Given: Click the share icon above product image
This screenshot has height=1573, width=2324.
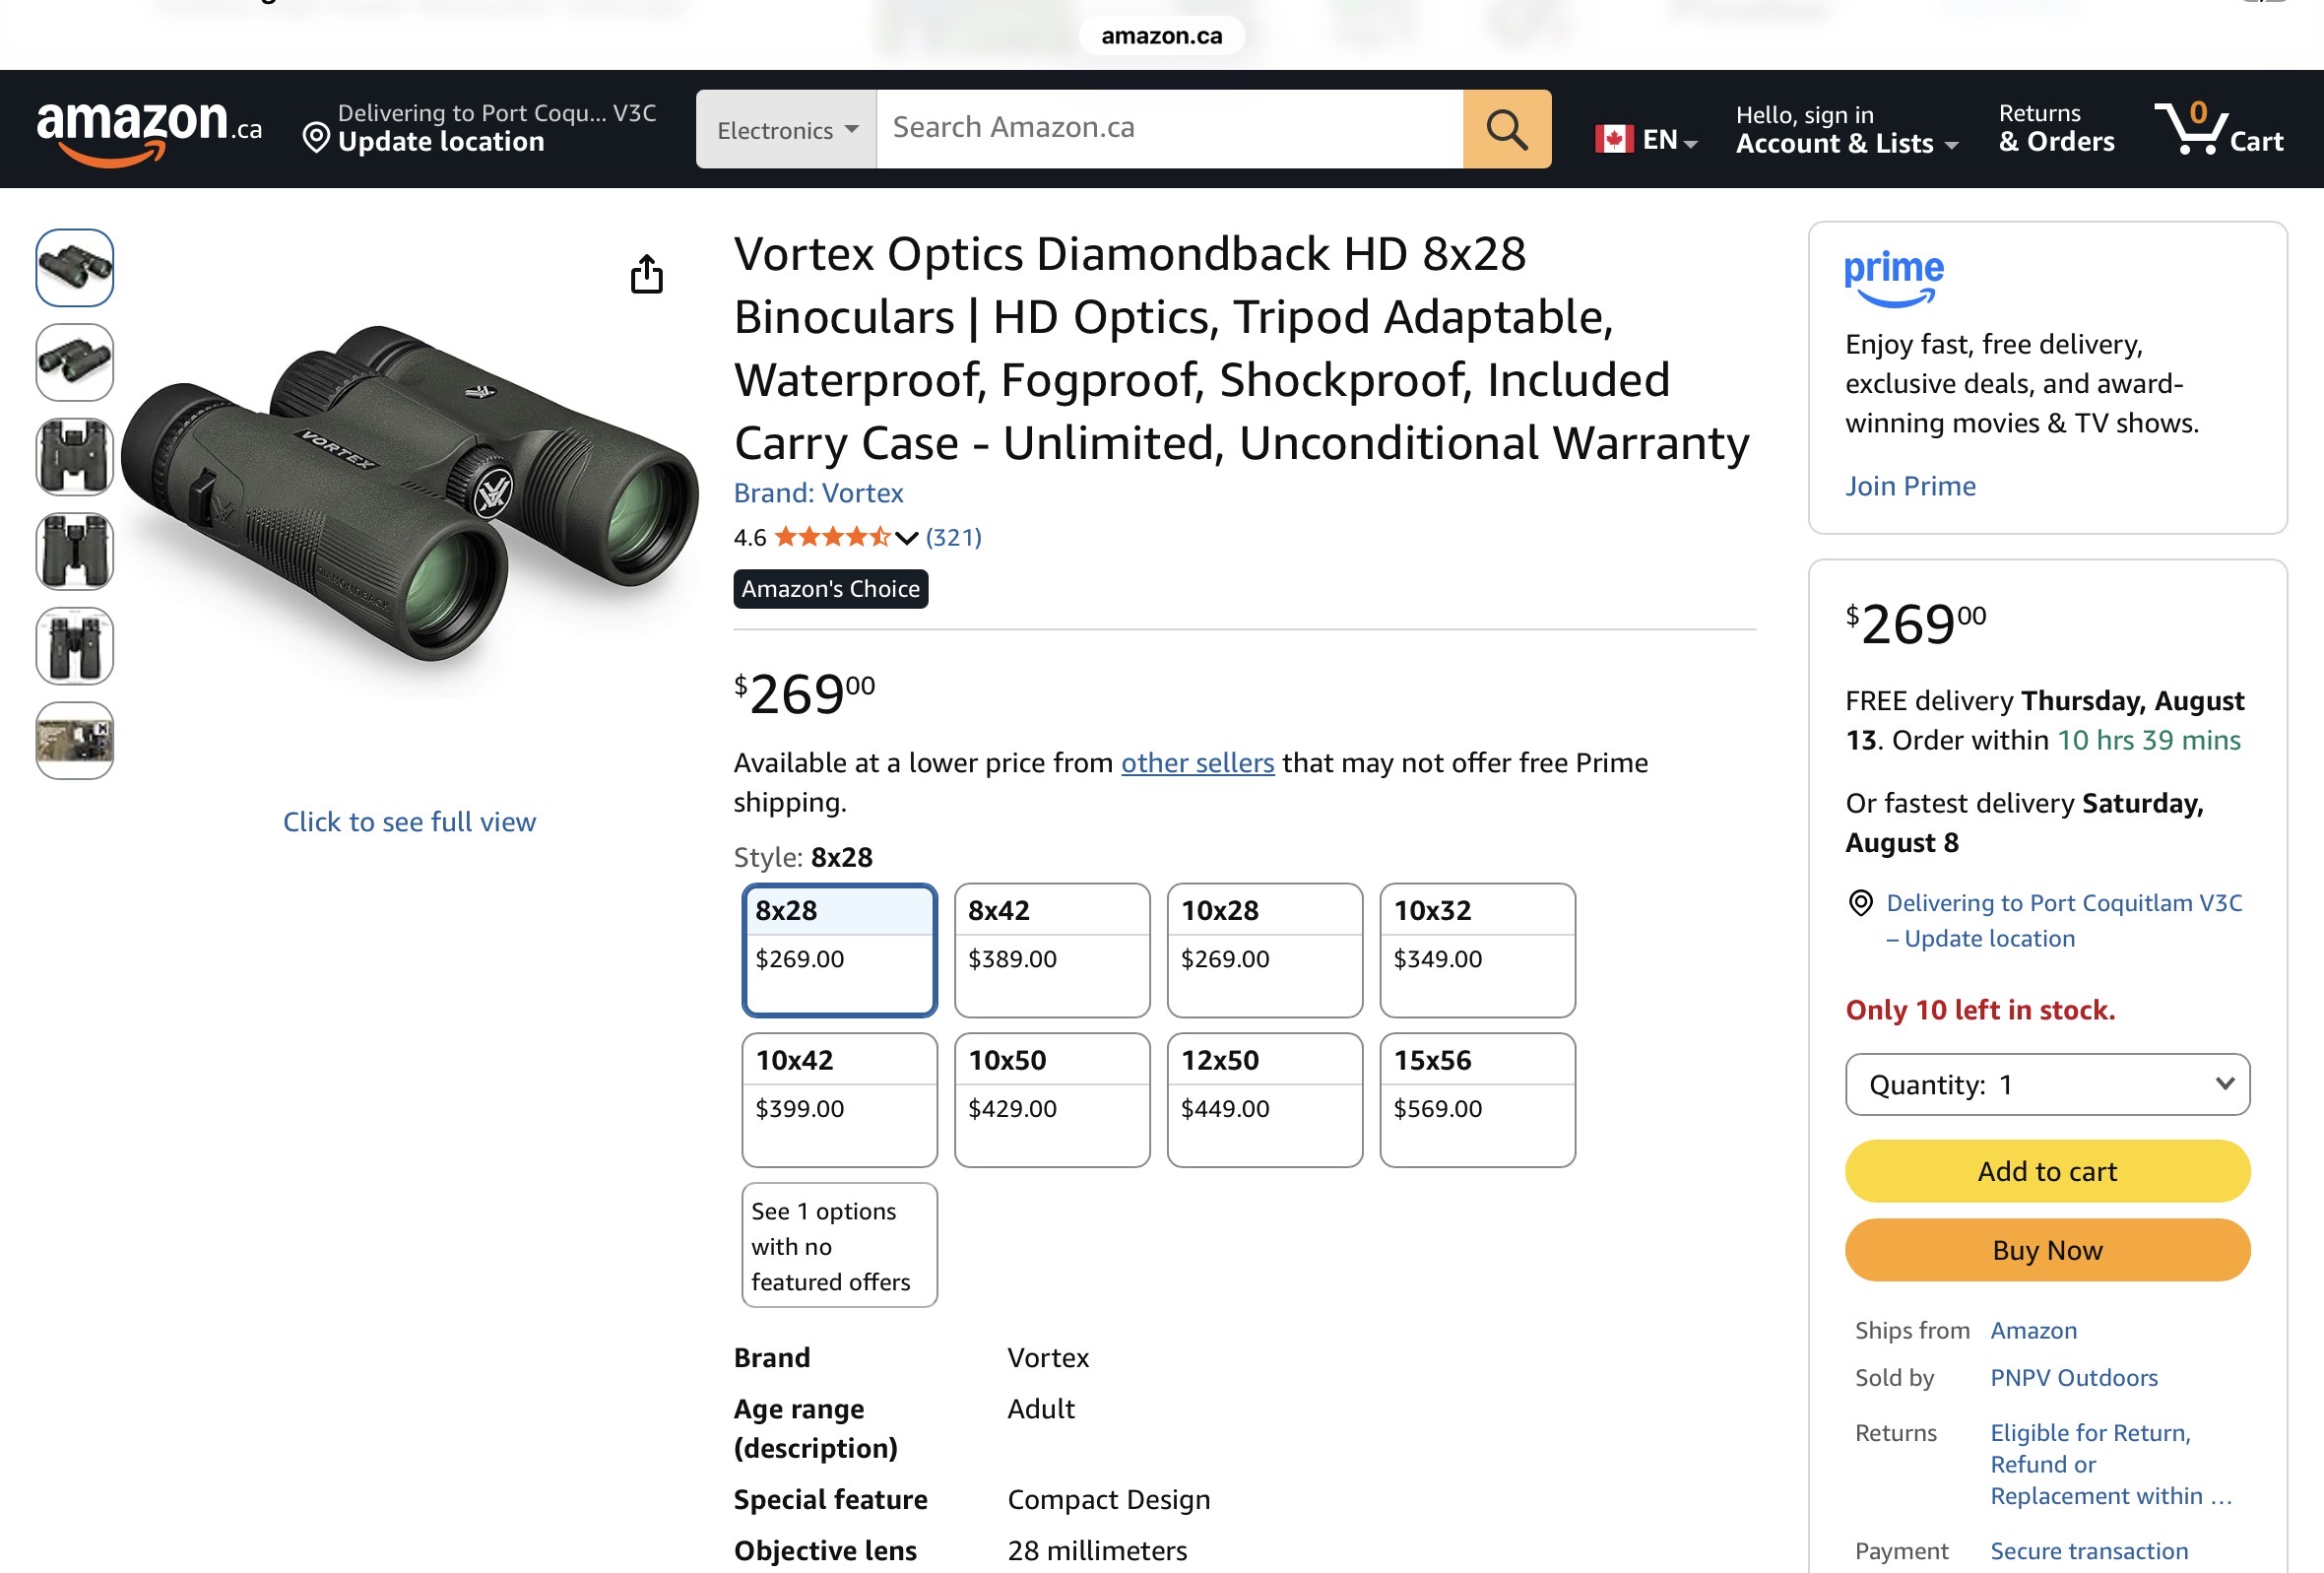Looking at the screenshot, I should click(x=647, y=273).
